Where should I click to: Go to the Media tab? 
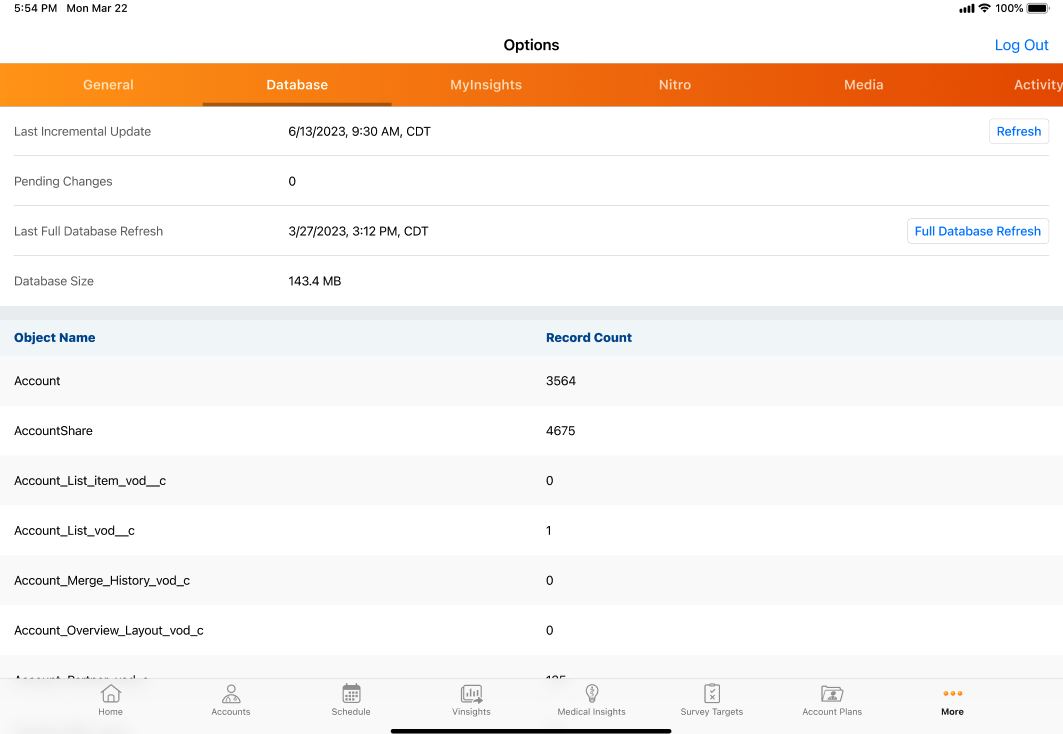864,85
